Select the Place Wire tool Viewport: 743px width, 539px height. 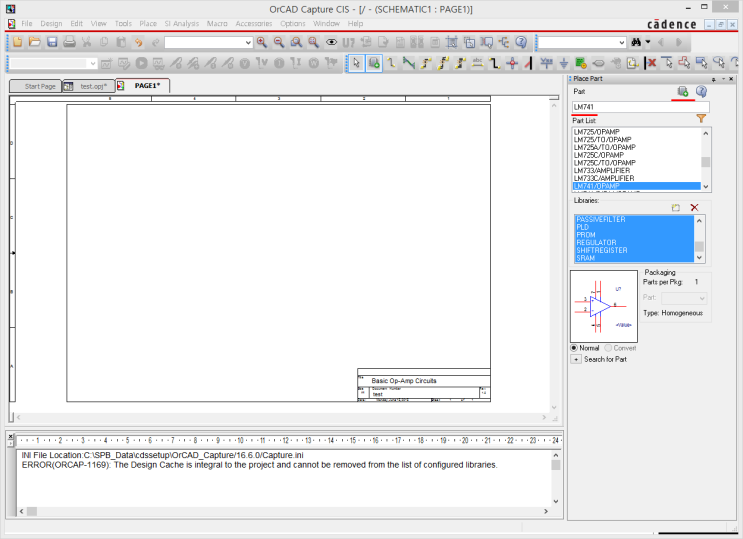[391, 63]
